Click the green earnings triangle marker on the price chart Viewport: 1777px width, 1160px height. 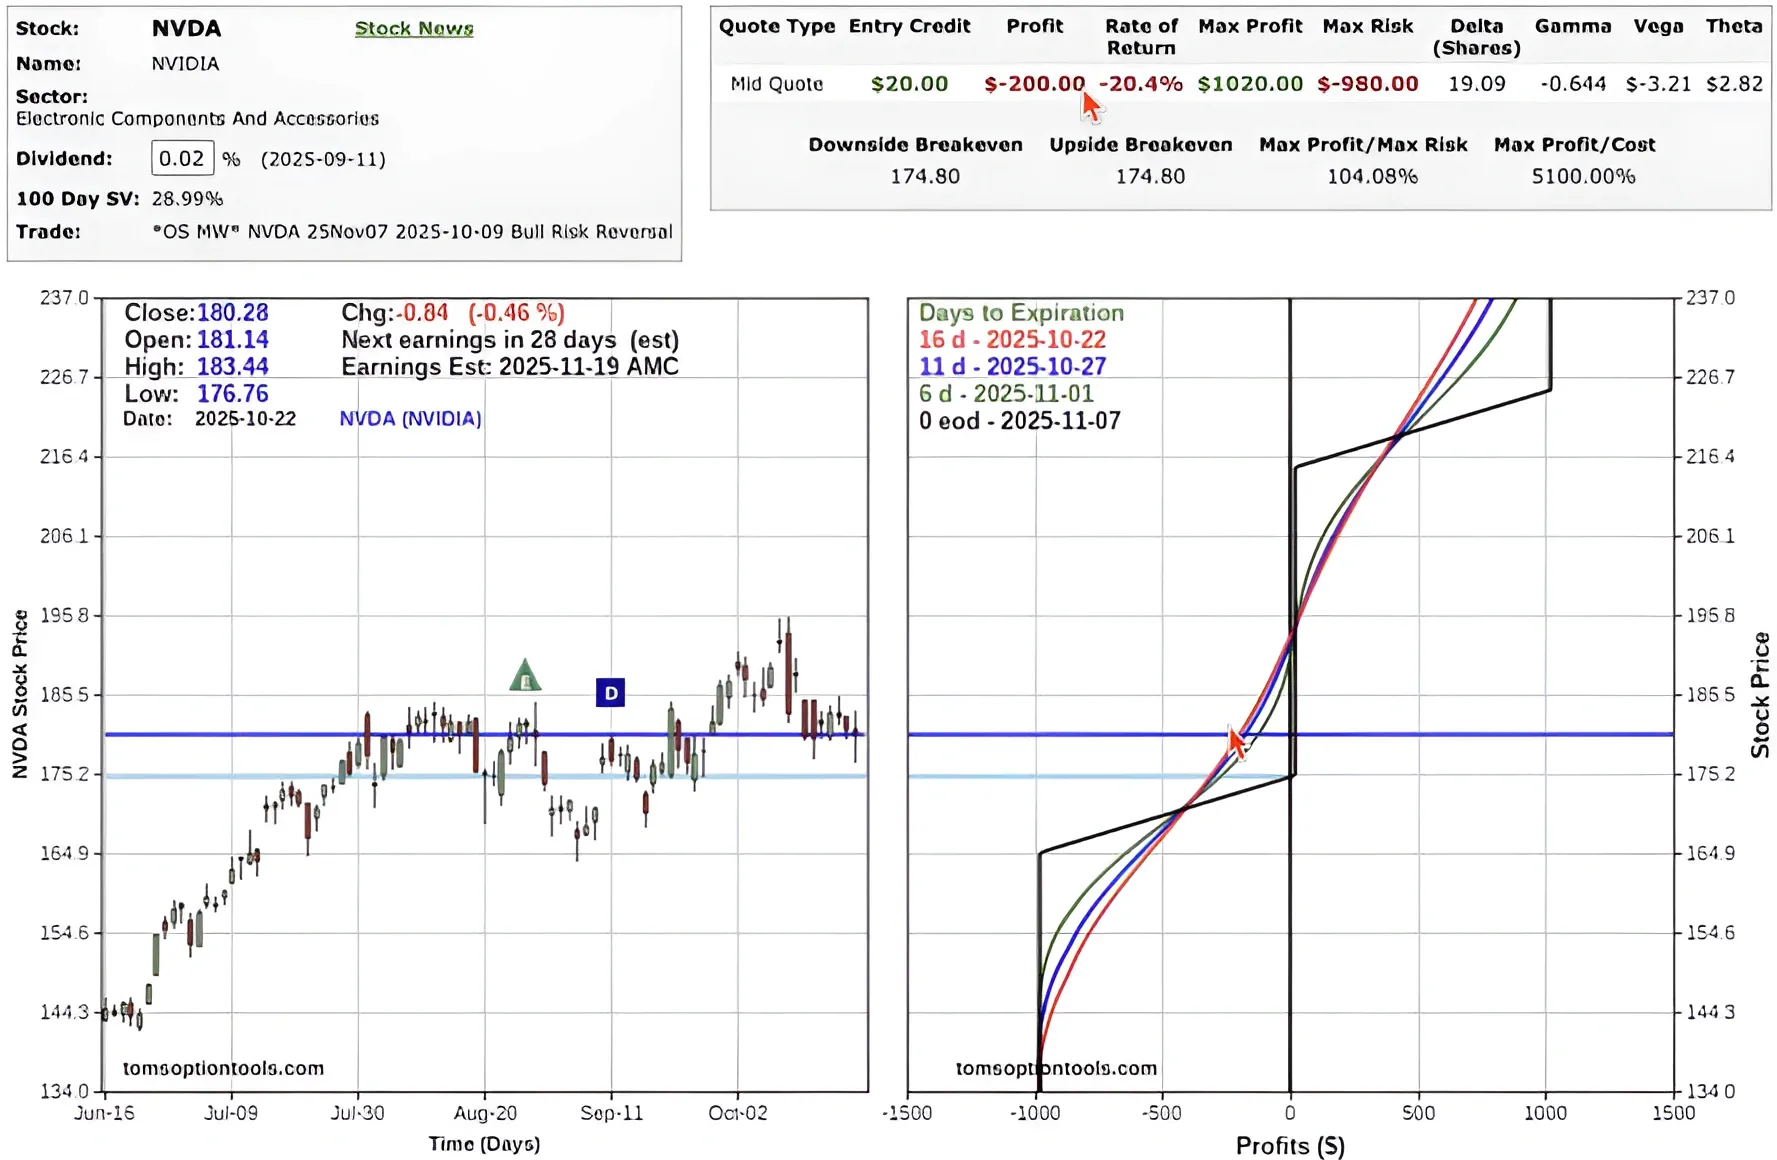coord(525,675)
